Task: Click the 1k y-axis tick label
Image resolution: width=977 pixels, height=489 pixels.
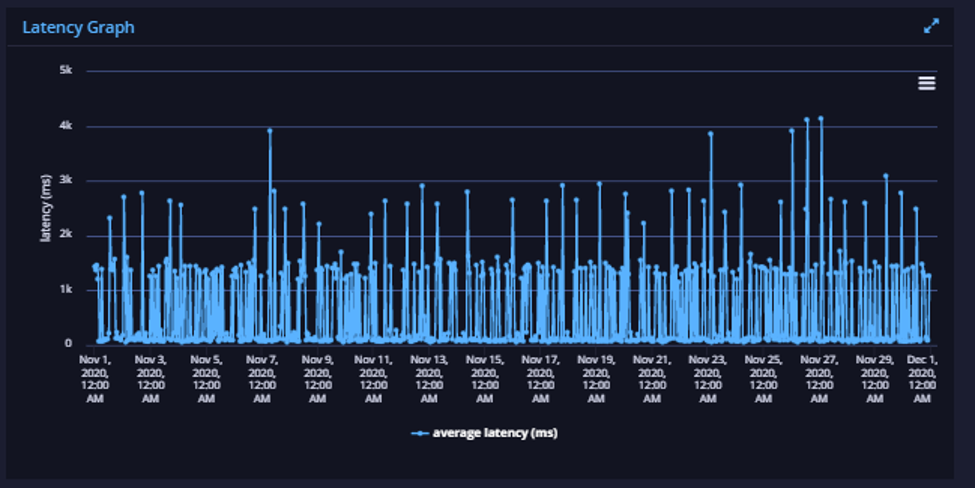Action: pos(66,290)
